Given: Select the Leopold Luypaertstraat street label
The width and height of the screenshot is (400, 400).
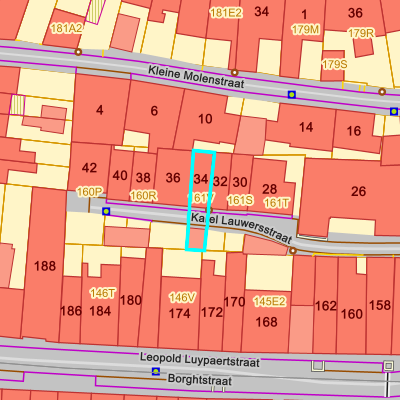Looking at the screenshot, I should pyautogui.click(x=200, y=359).
